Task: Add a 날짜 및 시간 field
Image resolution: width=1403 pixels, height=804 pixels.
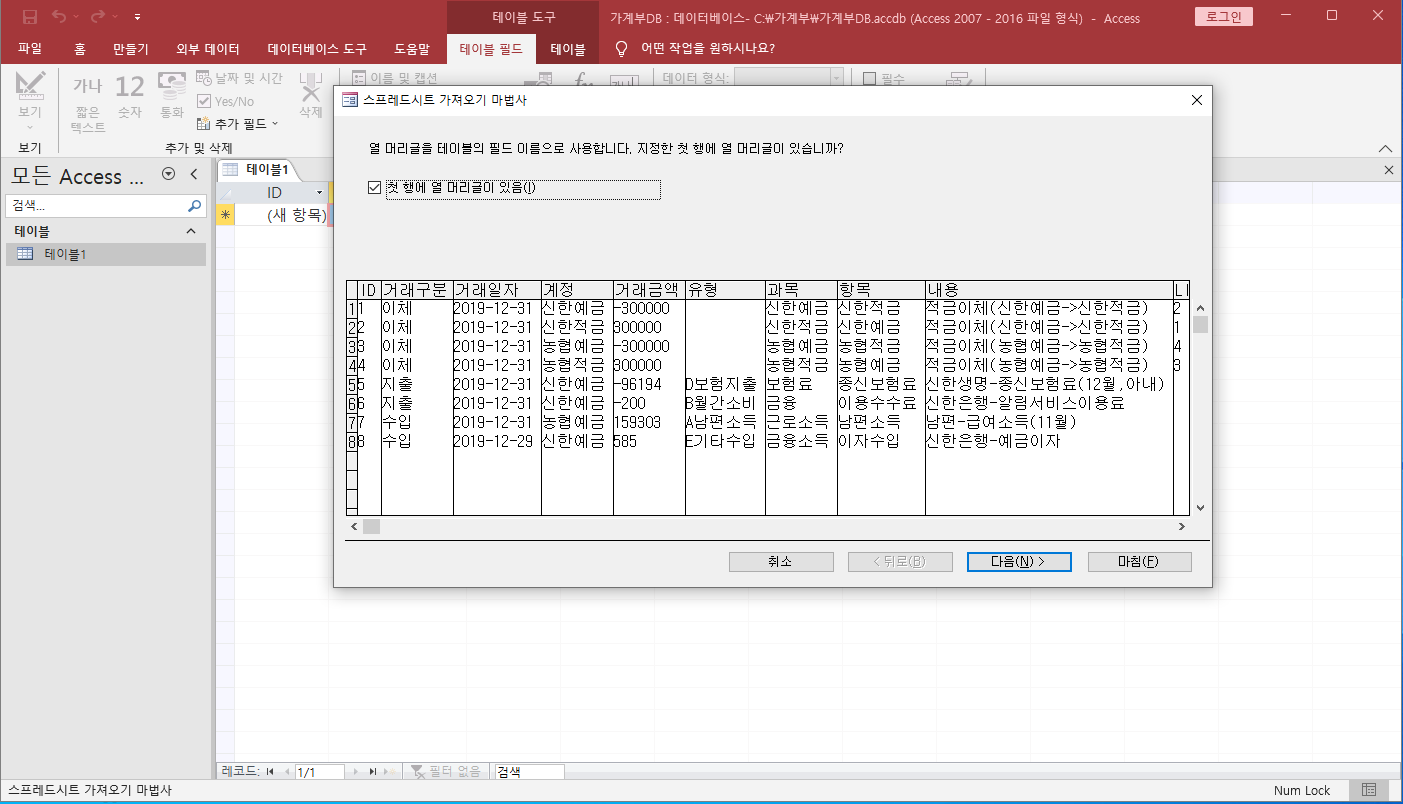Action: pos(239,78)
